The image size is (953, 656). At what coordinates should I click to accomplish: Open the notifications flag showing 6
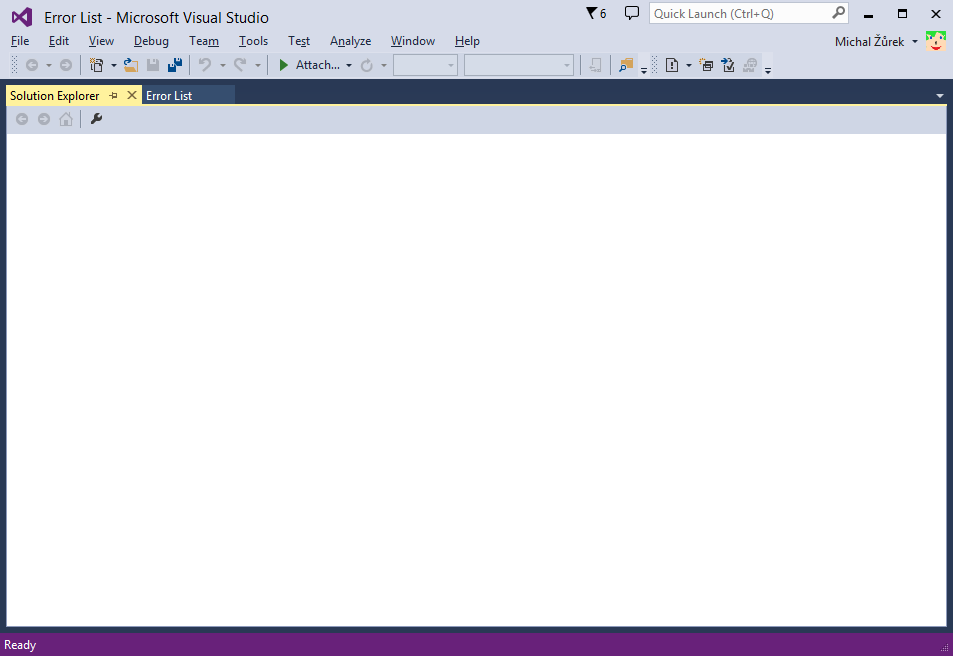pos(591,13)
